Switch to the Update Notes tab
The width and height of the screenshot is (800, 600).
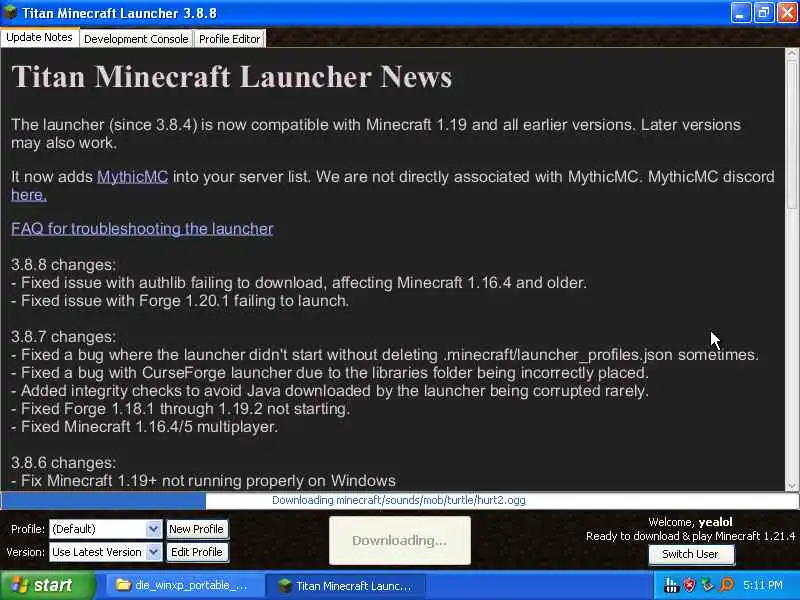tap(39, 37)
